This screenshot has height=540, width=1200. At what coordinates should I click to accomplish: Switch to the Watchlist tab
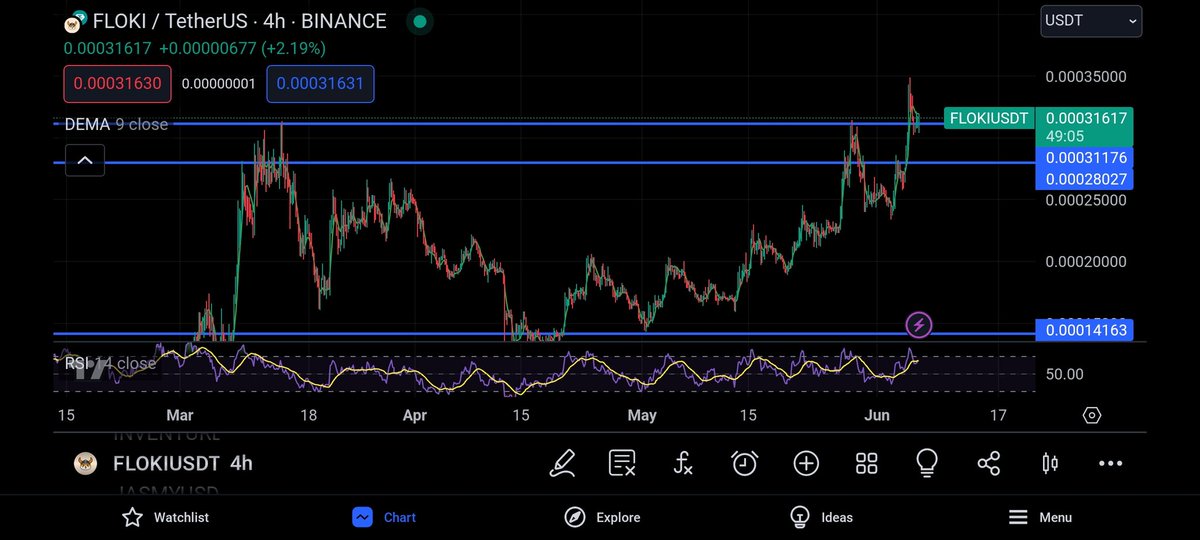click(x=165, y=517)
